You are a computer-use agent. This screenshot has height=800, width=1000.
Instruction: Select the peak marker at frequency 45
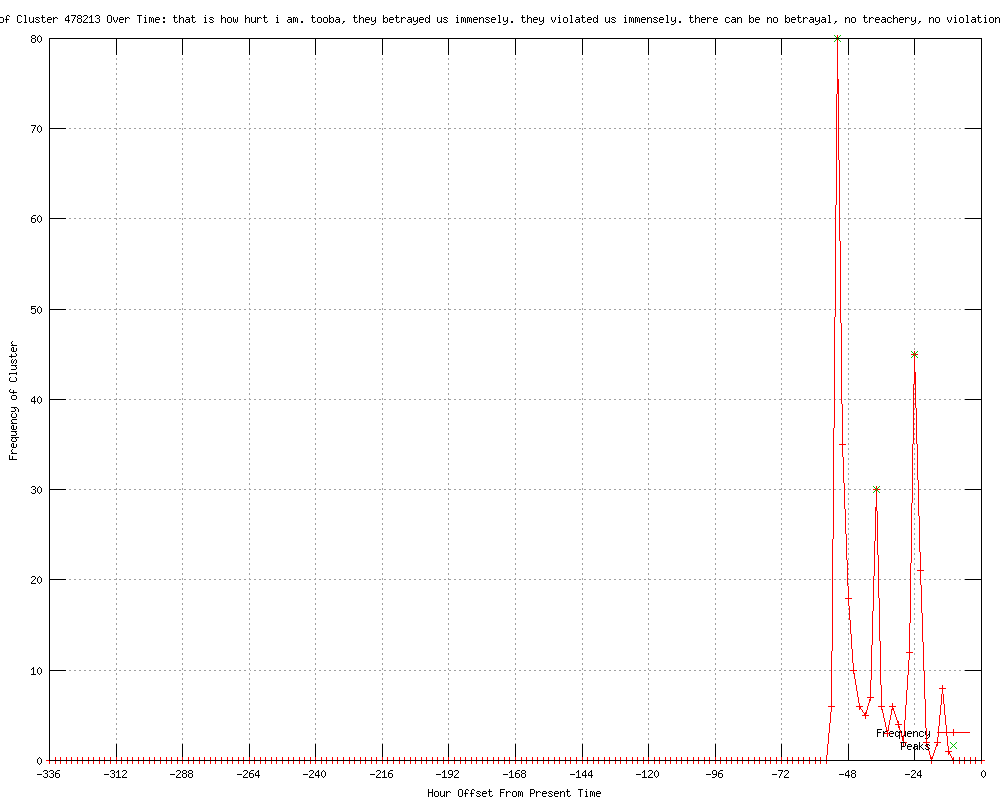pos(914,354)
